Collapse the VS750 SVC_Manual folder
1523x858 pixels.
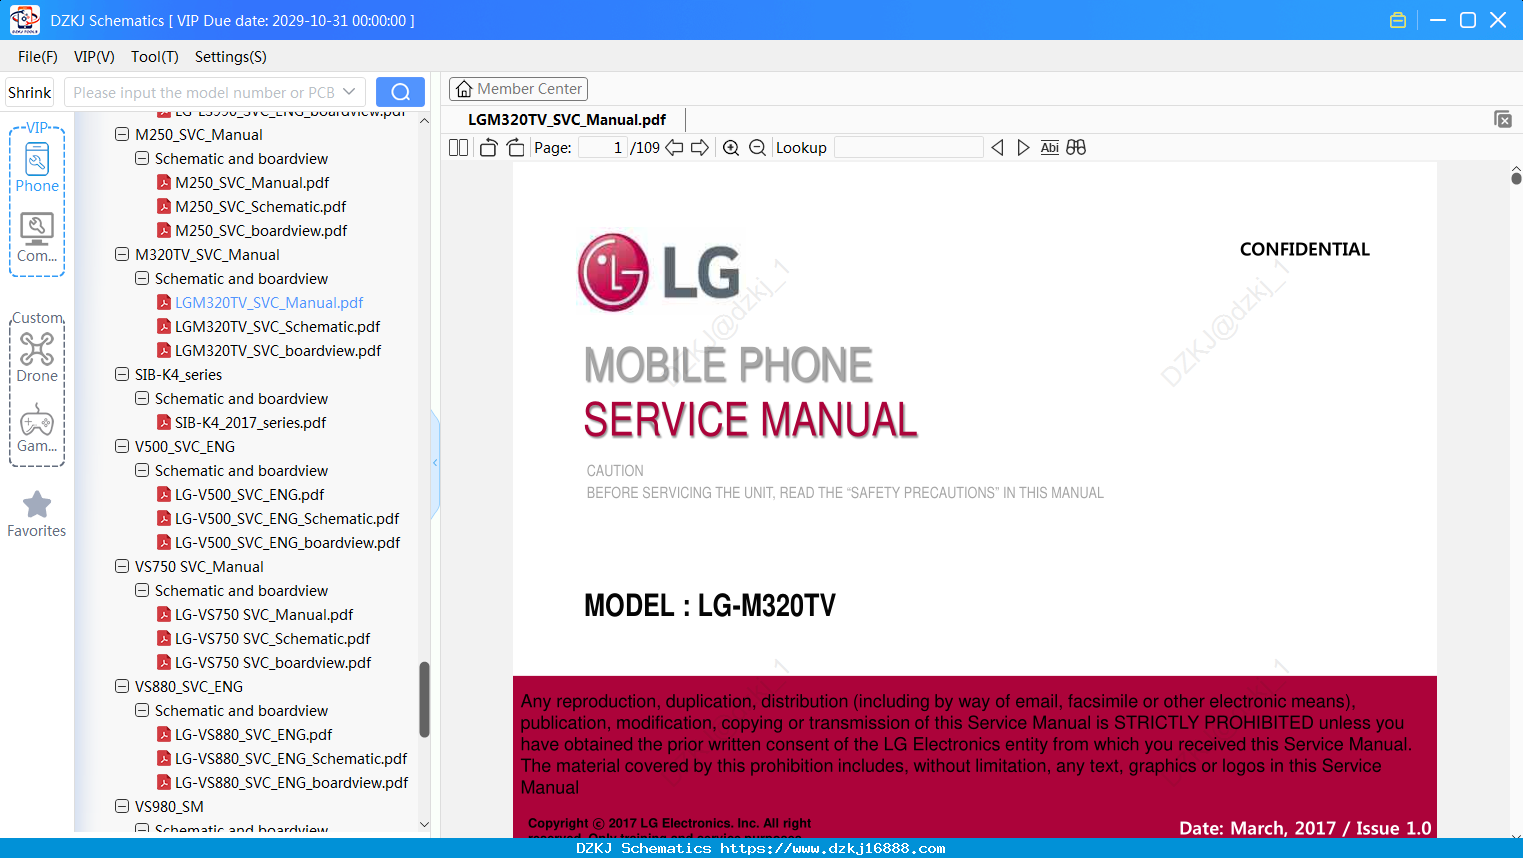[122, 566]
